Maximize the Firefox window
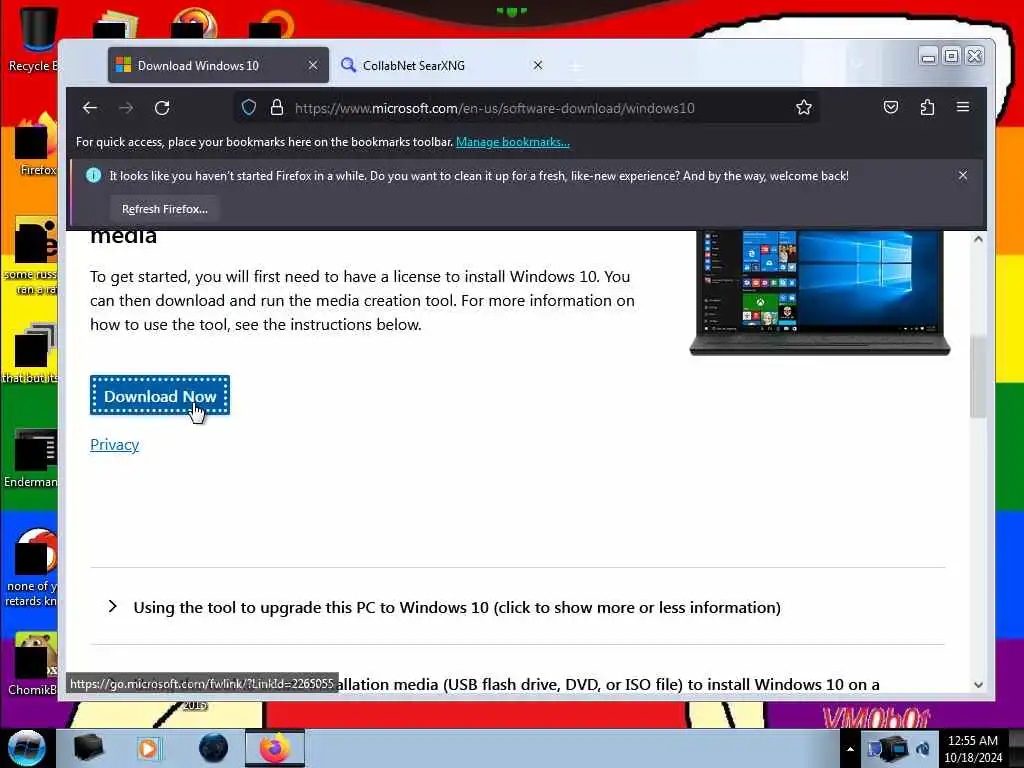This screenshot has width=1024, height=768. (x=952, y=57)
